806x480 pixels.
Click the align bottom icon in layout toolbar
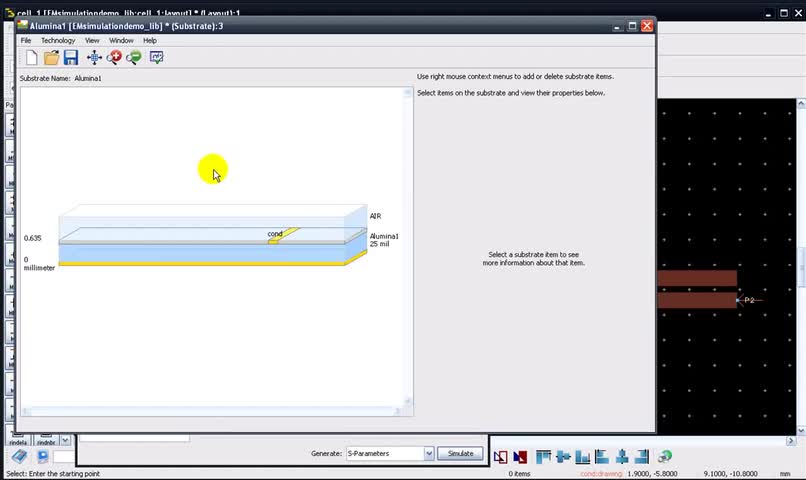(582, 456)
